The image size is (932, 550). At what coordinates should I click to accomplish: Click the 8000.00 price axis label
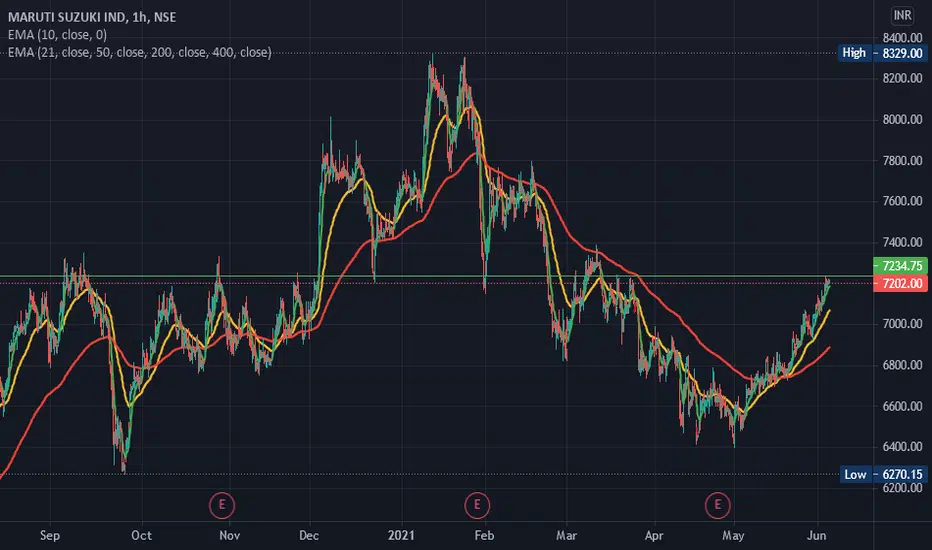[x=902, y=120]
